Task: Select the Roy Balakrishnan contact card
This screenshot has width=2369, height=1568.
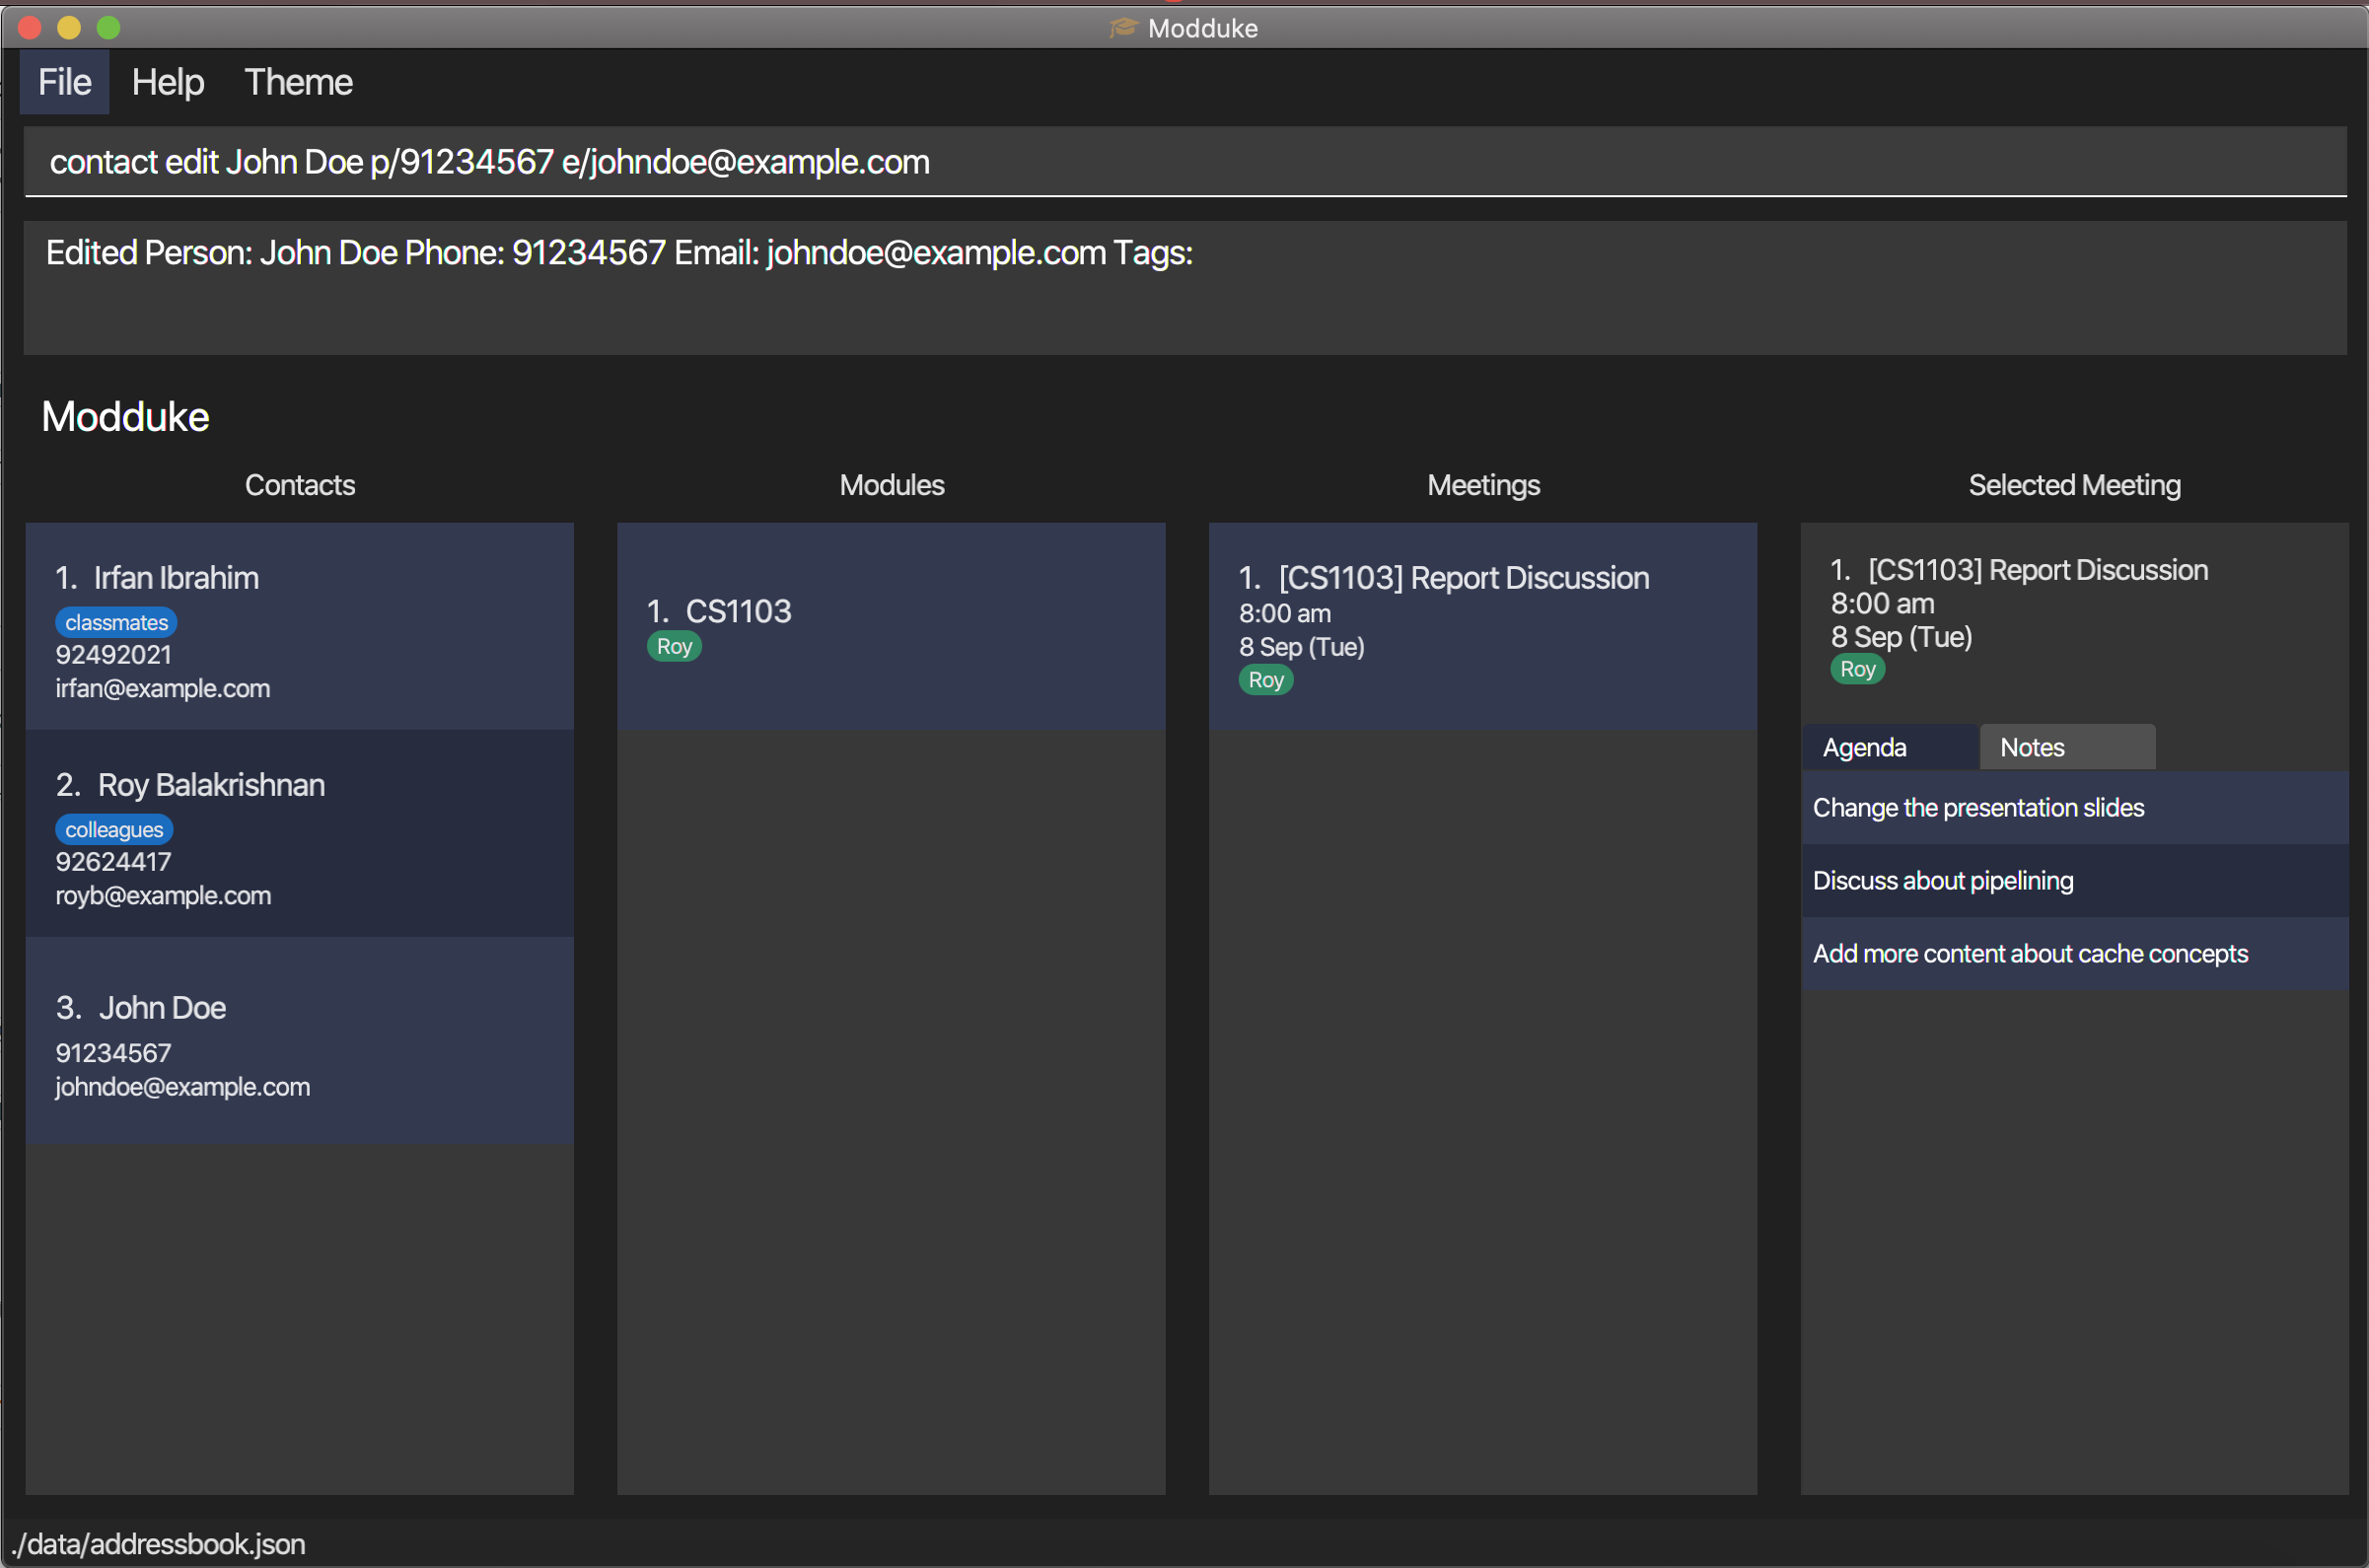Action: click(299, 833)
